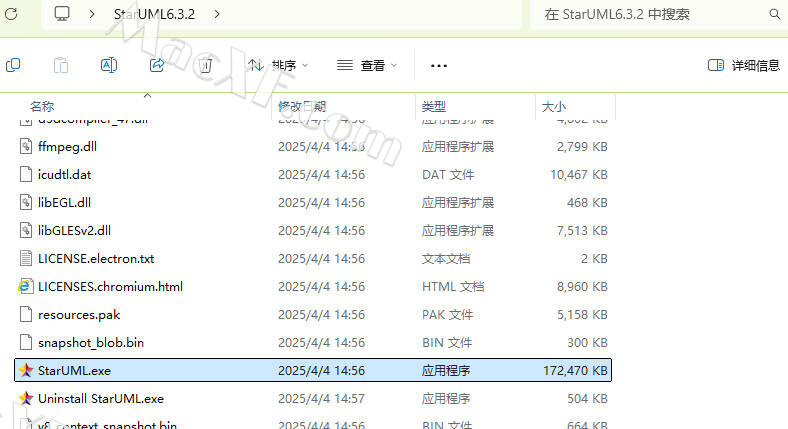Image resolution: width=788 pixels, height=429 pixels.
Task: Click the 300 KB size cell
Action: tap(587, 343)
